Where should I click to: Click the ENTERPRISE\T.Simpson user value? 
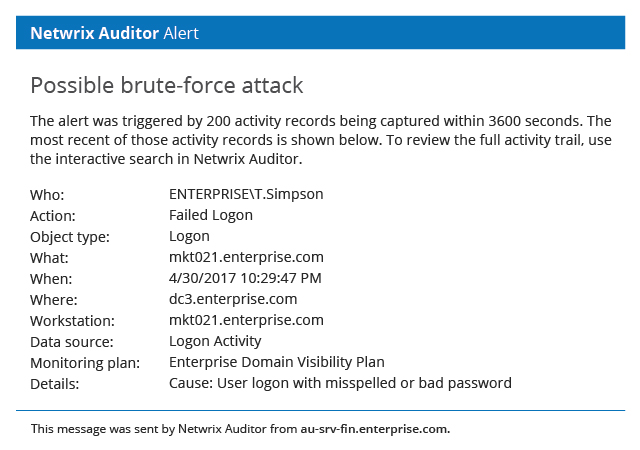click(246, 194)
